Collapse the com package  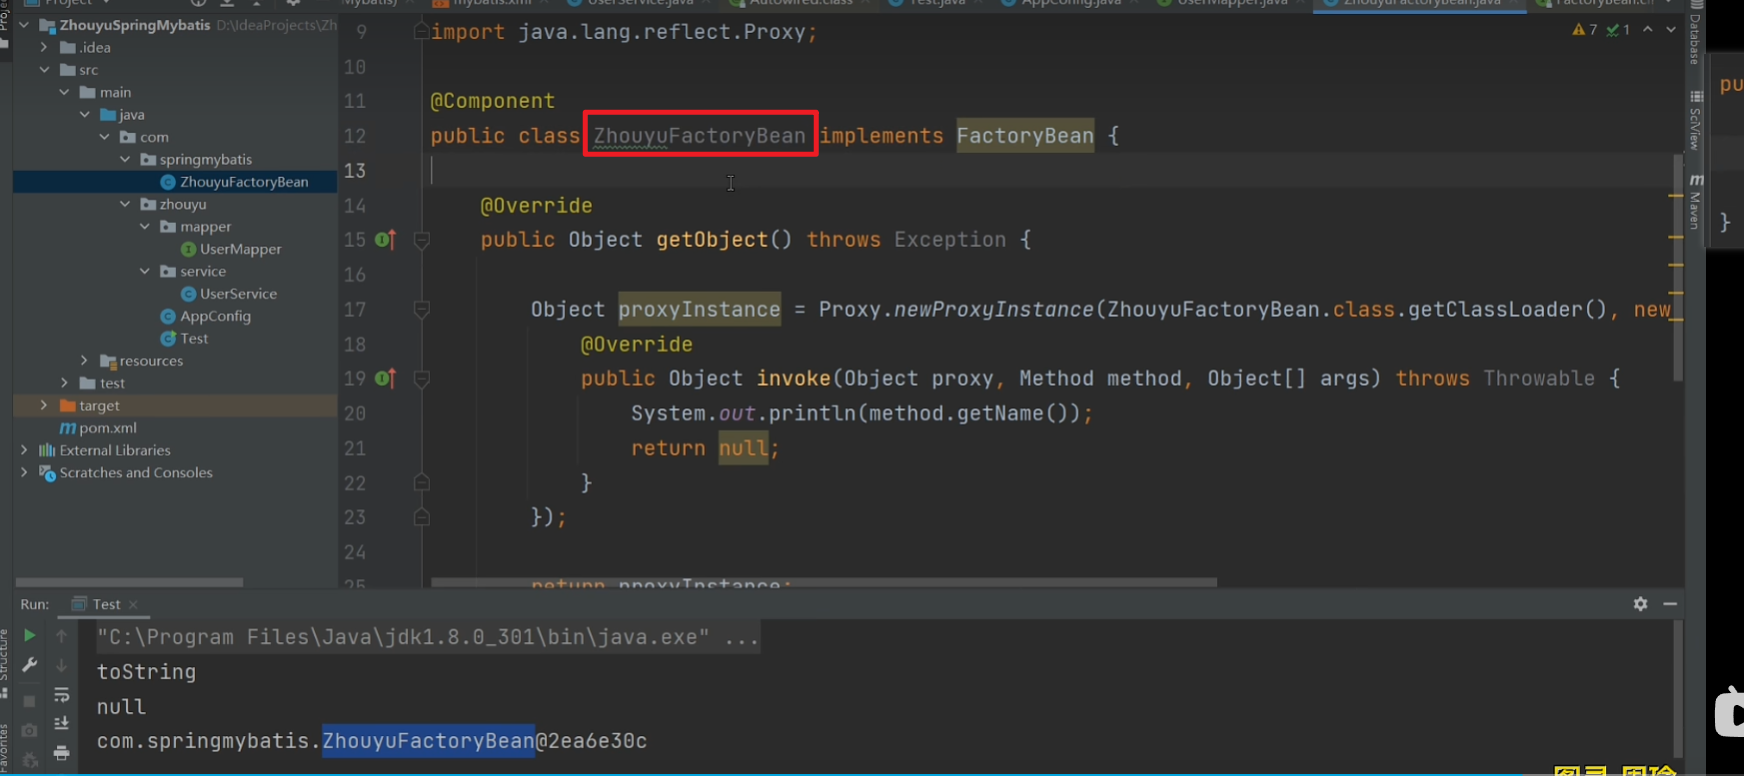[x=104, y=137]
